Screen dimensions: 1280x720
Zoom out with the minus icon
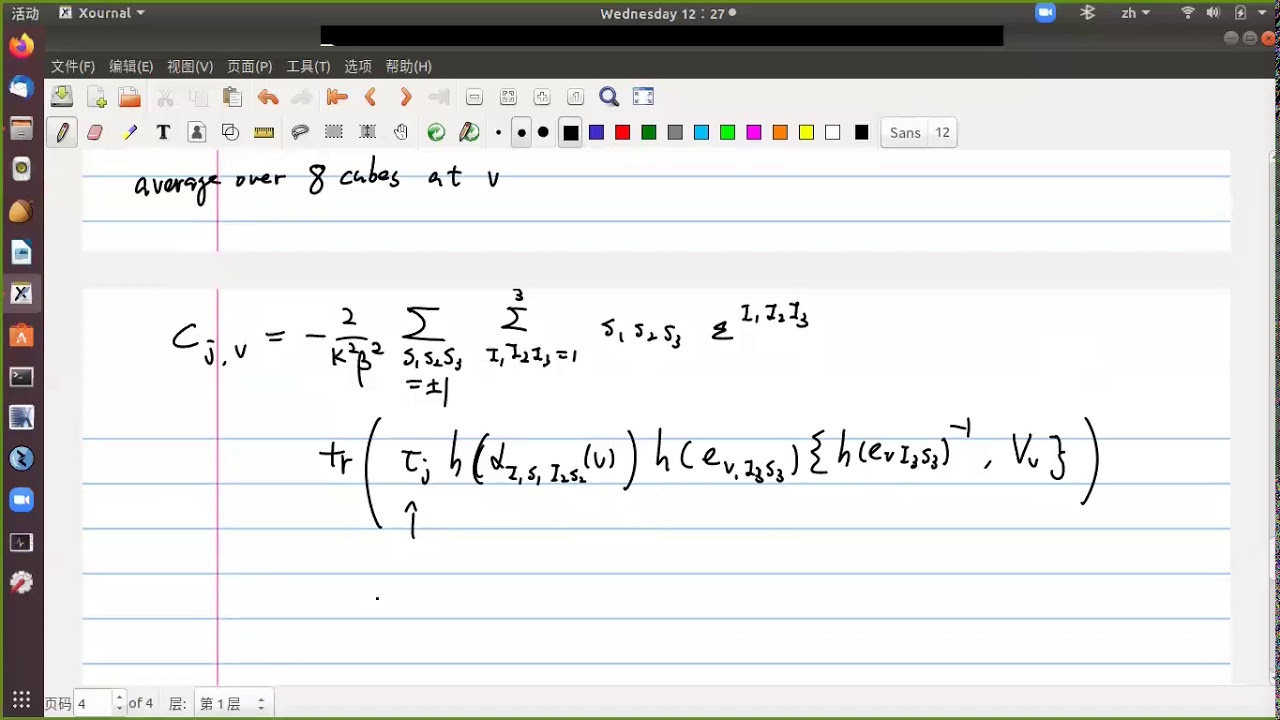(x=475, y=97)
